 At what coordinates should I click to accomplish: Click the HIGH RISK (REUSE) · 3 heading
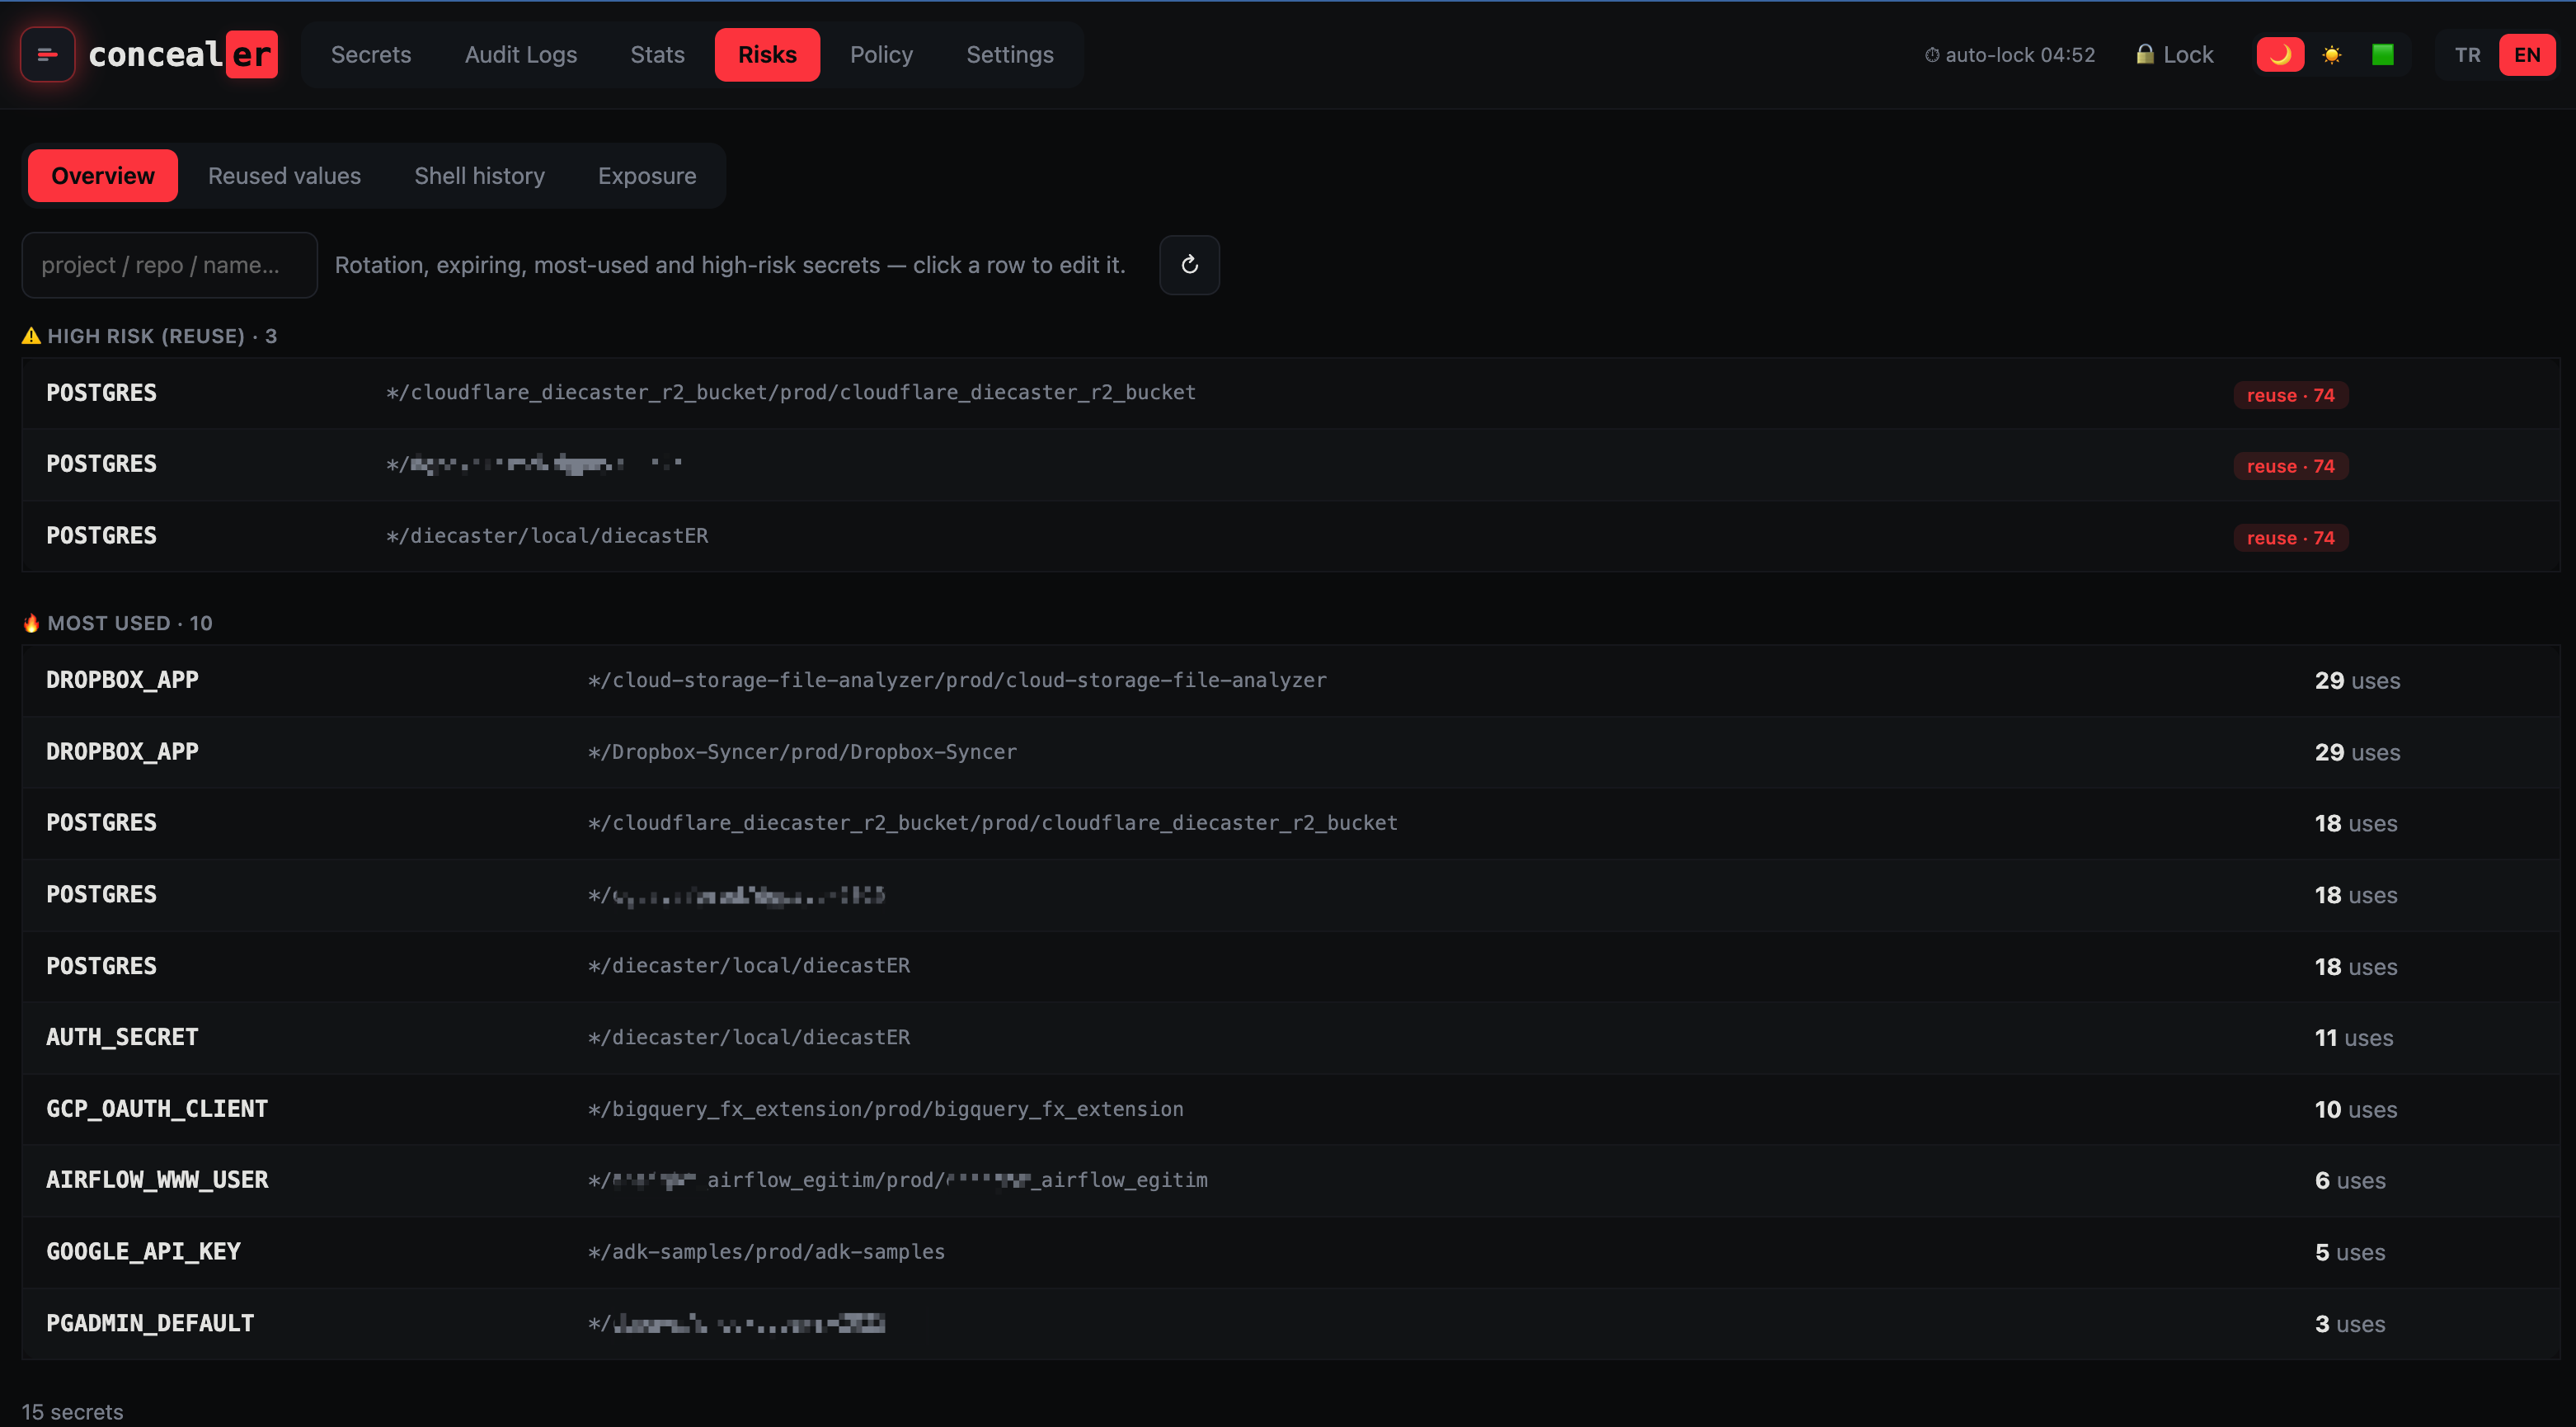pos(149,336)
